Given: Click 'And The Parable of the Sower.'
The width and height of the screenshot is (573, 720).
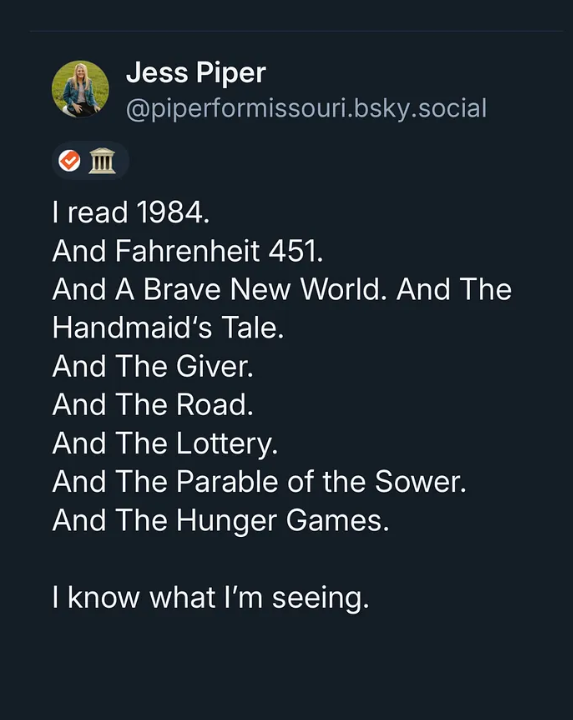Looking at the screenshot, I should tap(259, 482).
